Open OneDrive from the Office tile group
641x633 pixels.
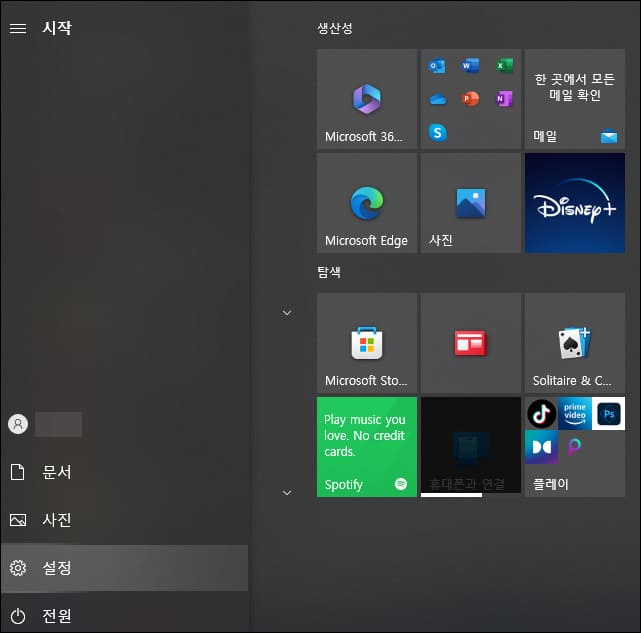(x=437, y=99)
